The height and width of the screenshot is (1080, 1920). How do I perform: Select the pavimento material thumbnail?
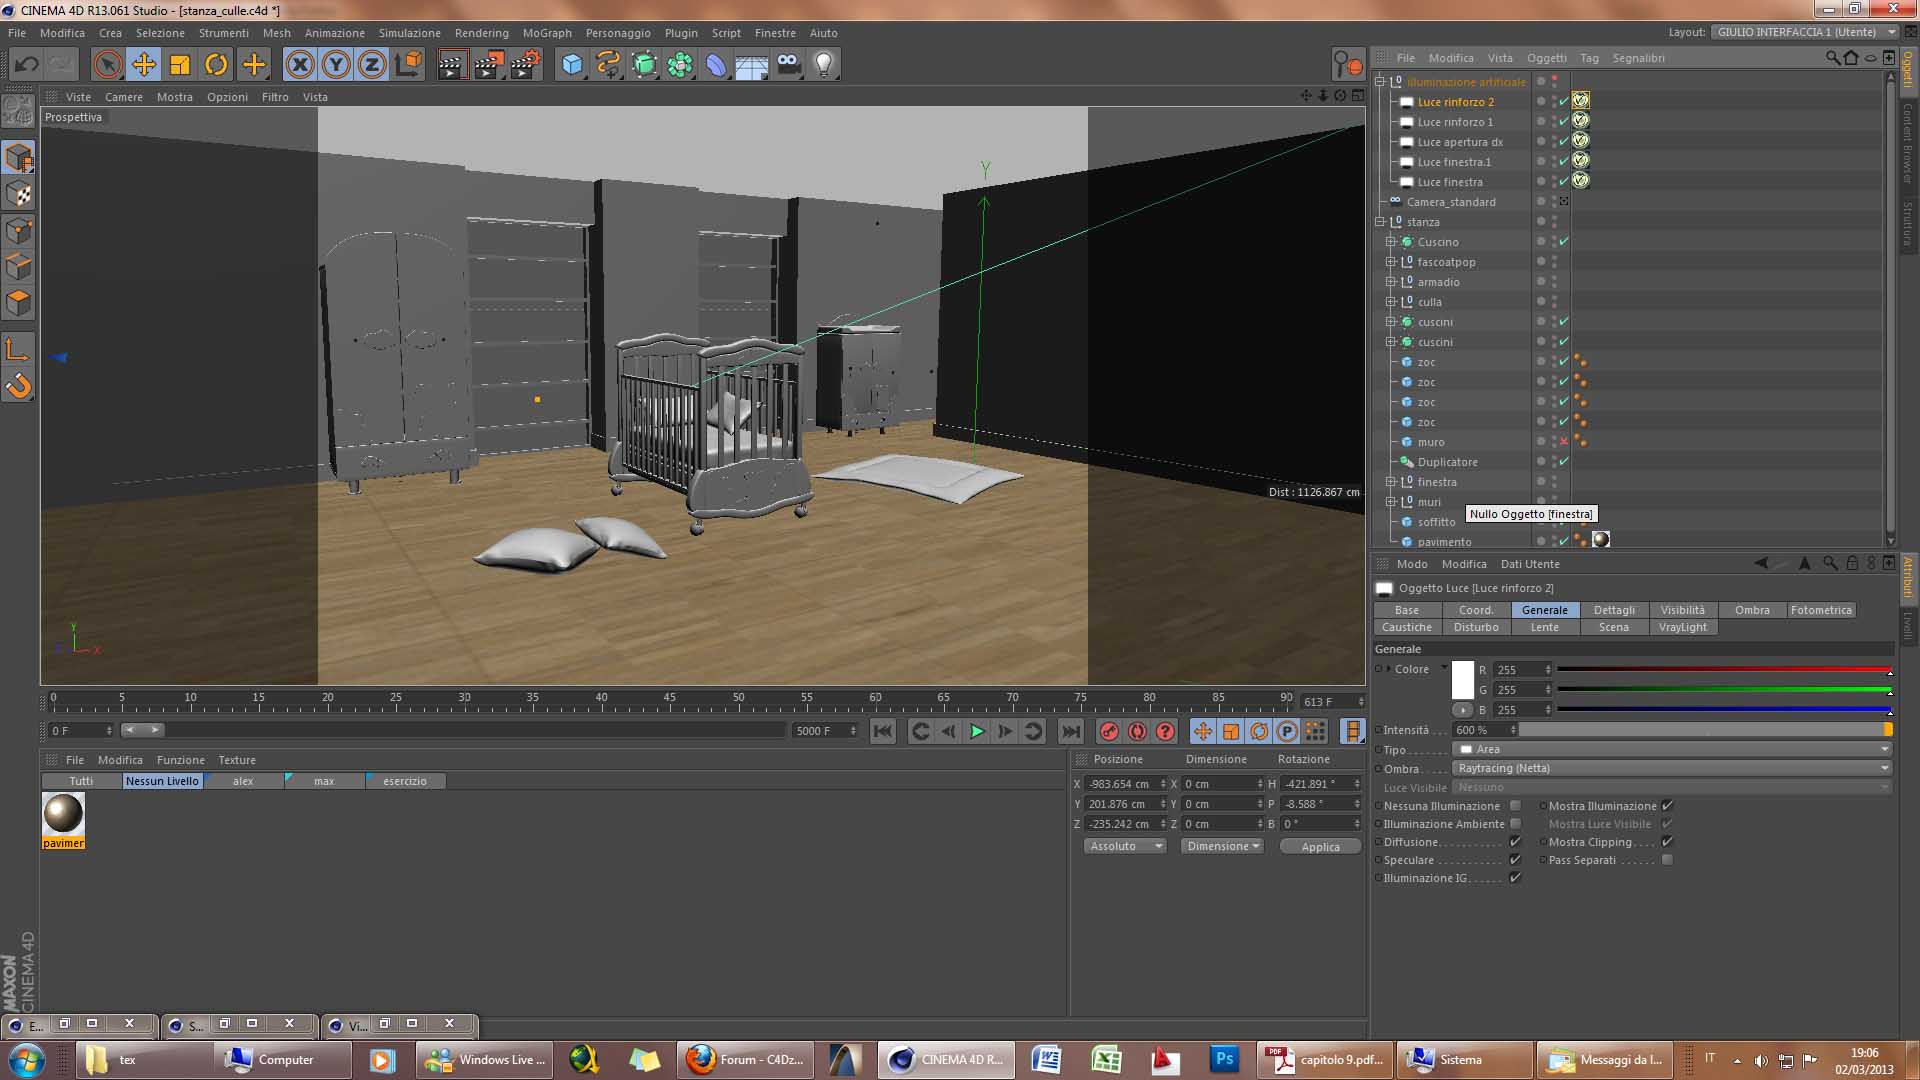coord(63,814)
